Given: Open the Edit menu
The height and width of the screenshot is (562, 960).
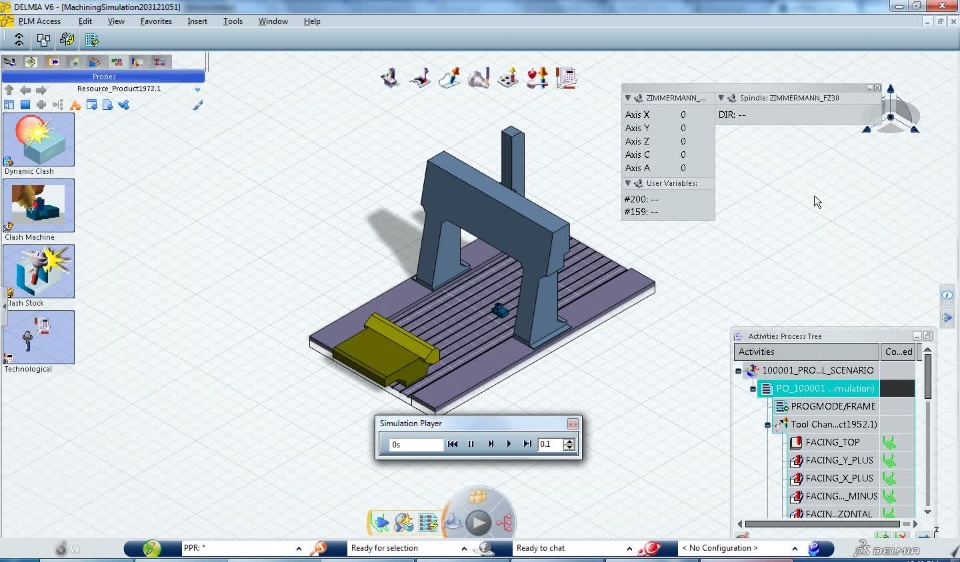Looking at the screenshot, I should (x=85, y=21).
